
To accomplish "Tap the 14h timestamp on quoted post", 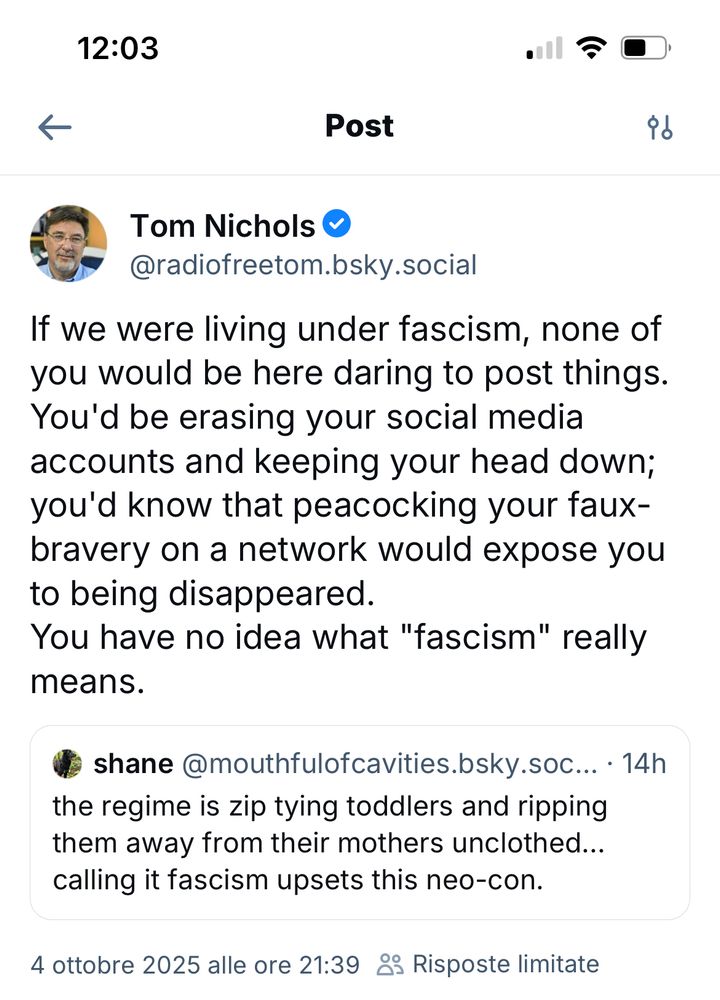I will pyautogui.click(x=644, y=764).
